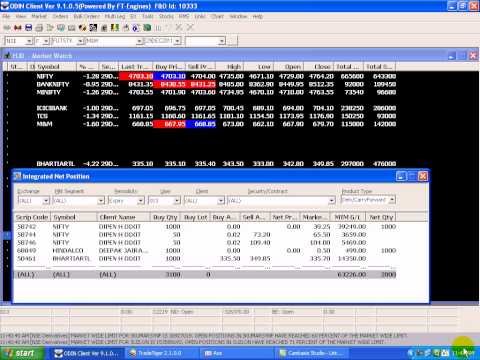
Task: Click the MTM G/L column header
Action: 348,217
